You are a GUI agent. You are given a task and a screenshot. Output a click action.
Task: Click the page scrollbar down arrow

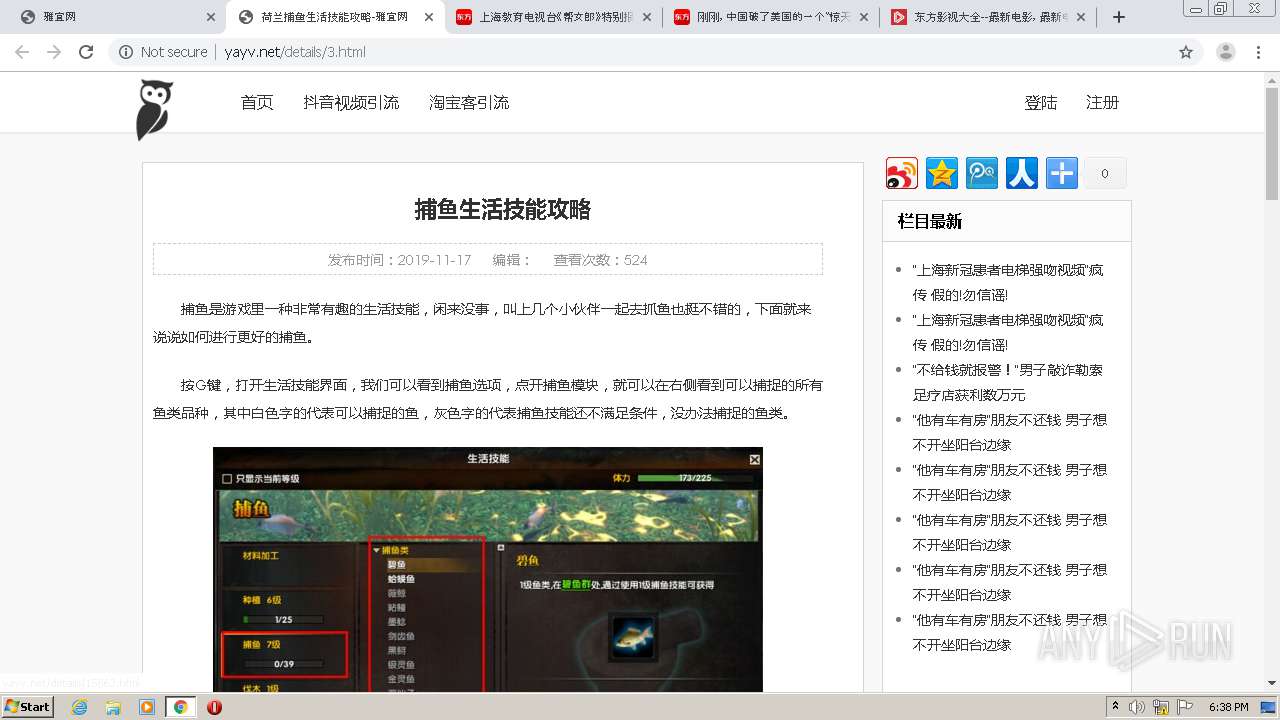click(1272, 683)
